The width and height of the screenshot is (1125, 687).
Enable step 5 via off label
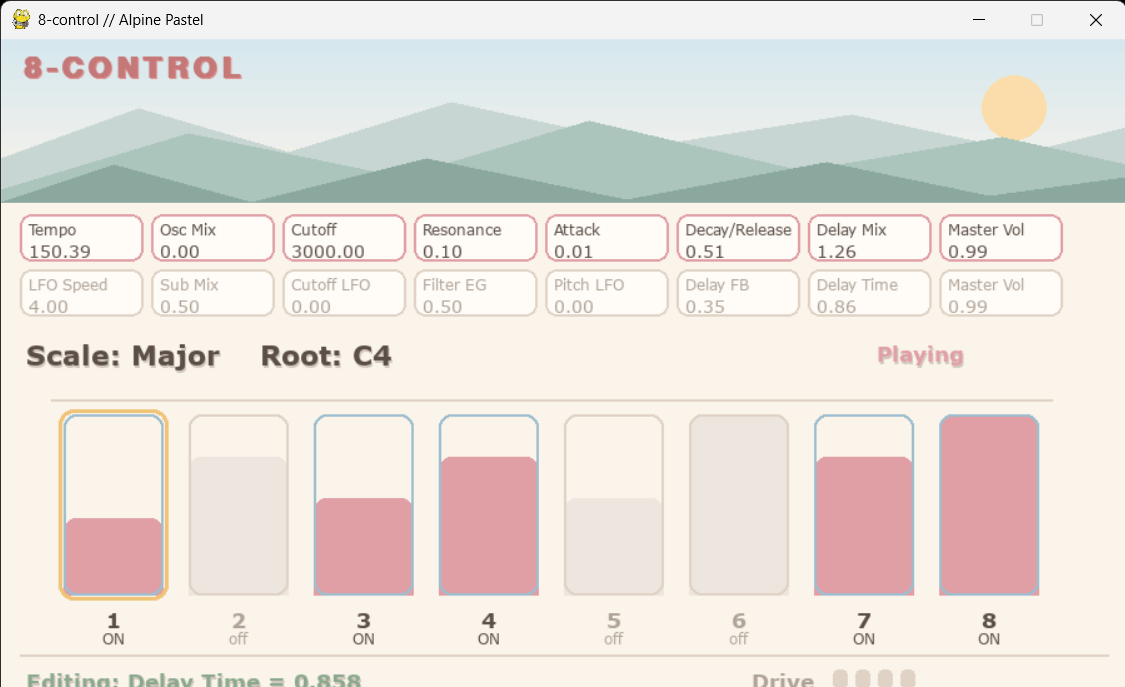coord(613,639)
